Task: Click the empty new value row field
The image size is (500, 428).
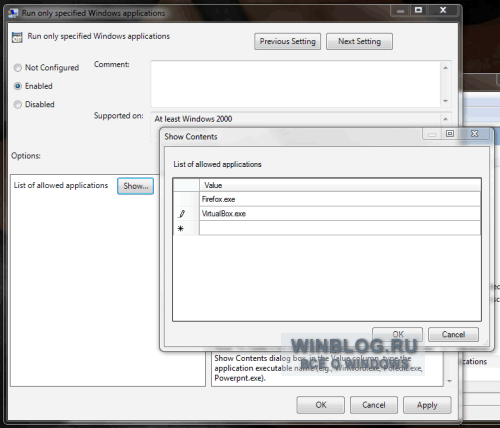Action: coord(340,228)
